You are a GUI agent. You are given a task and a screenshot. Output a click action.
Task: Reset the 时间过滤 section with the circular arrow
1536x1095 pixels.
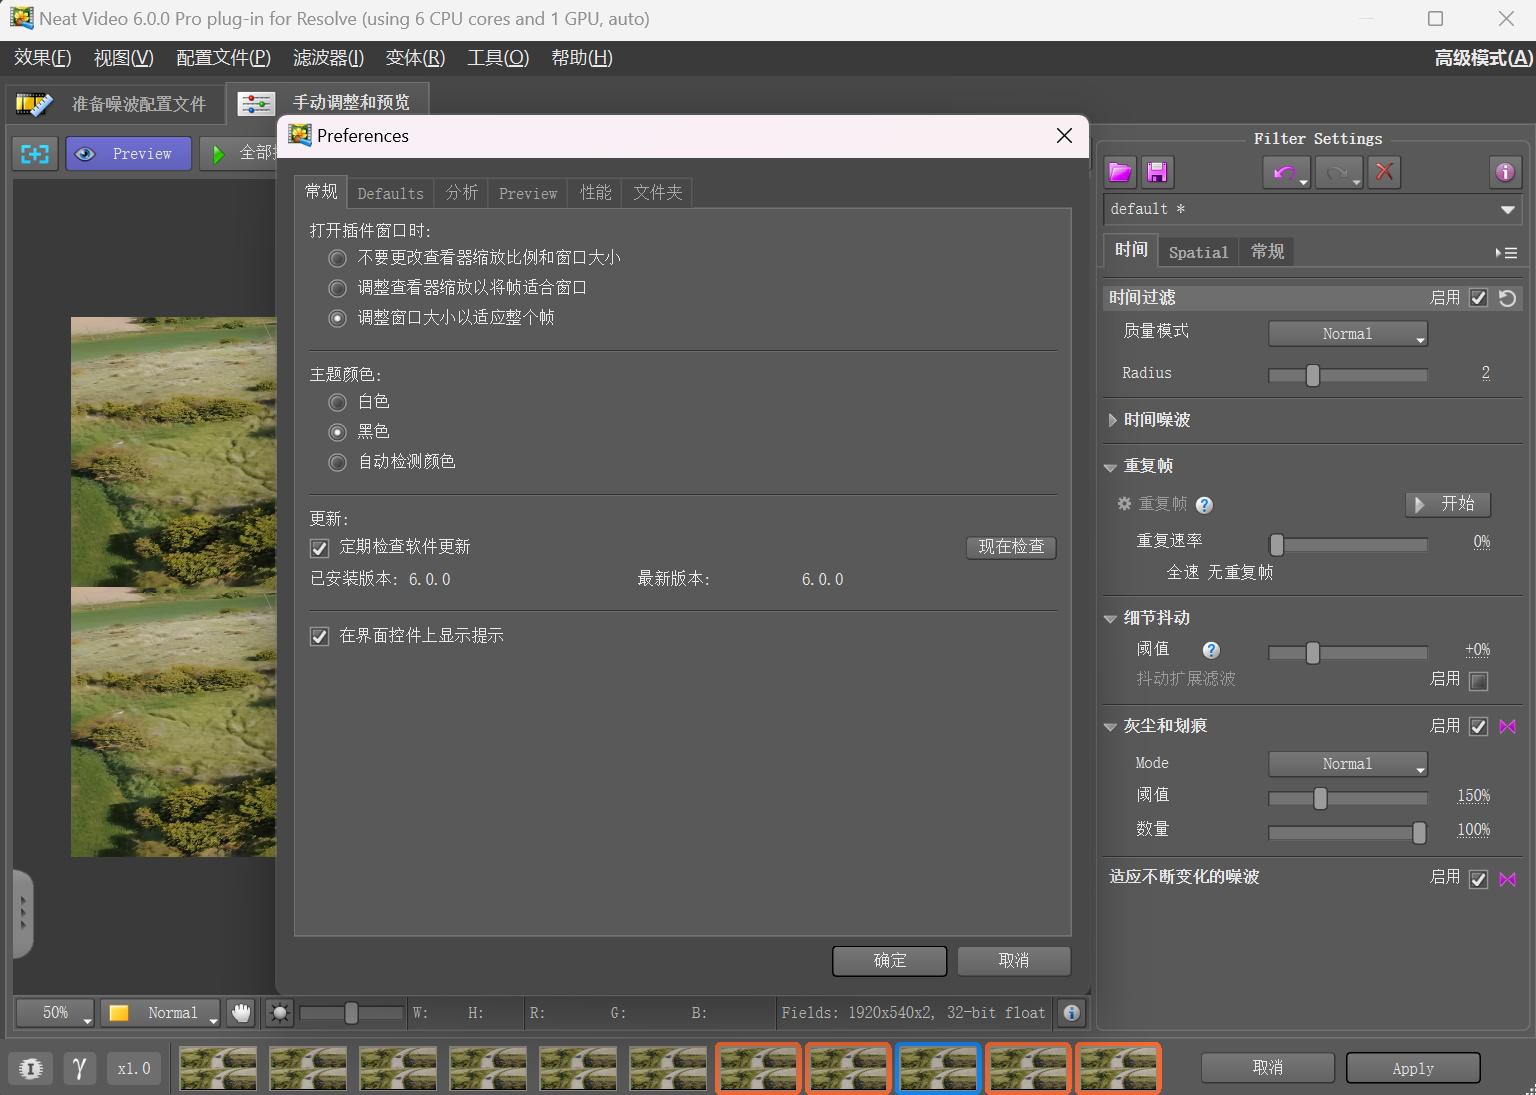(1508, 298)
